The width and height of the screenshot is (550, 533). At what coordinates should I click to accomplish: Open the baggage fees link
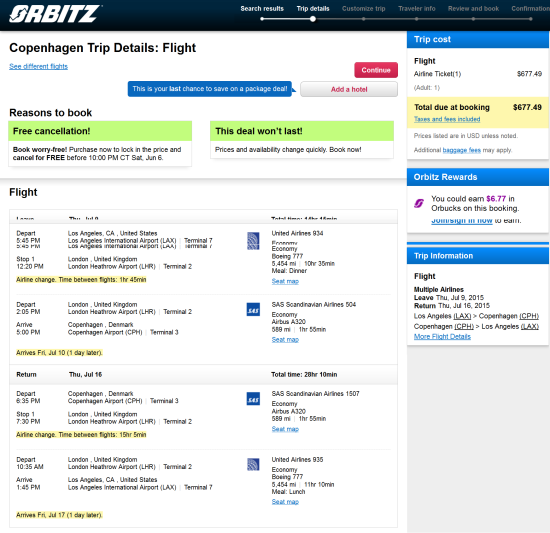tap(462, 150)
